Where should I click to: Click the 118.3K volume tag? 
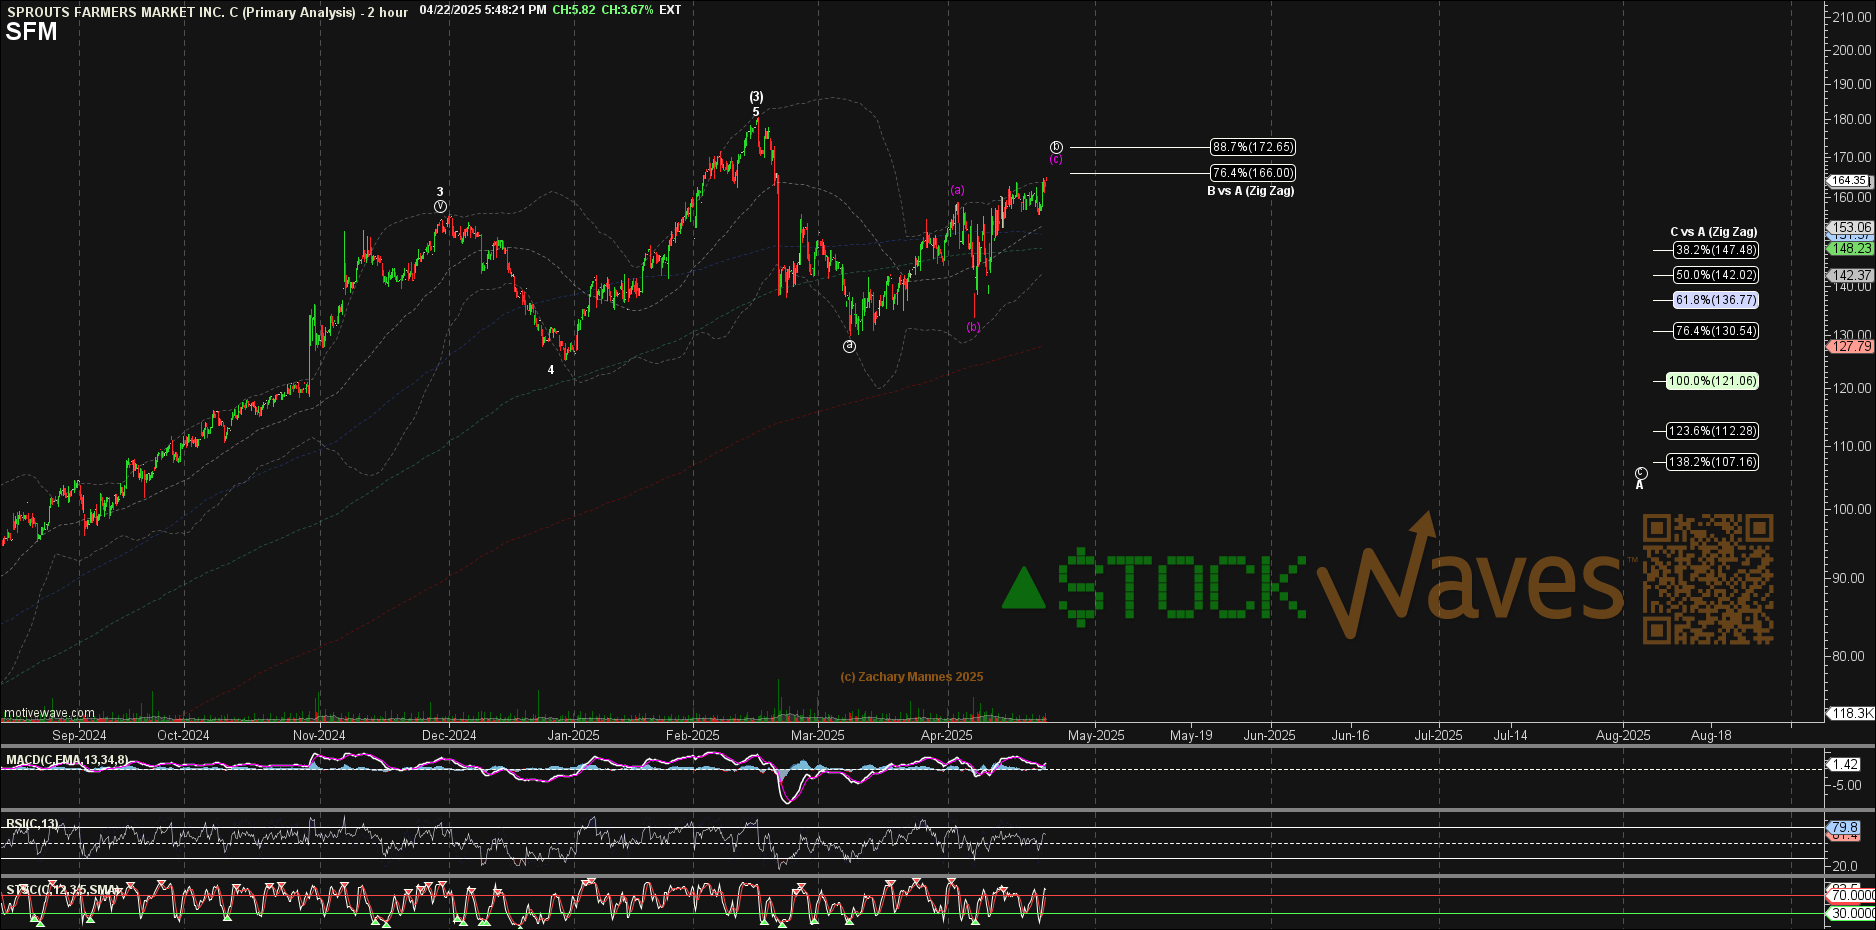pyautogui.click(x=1851, y=714)
